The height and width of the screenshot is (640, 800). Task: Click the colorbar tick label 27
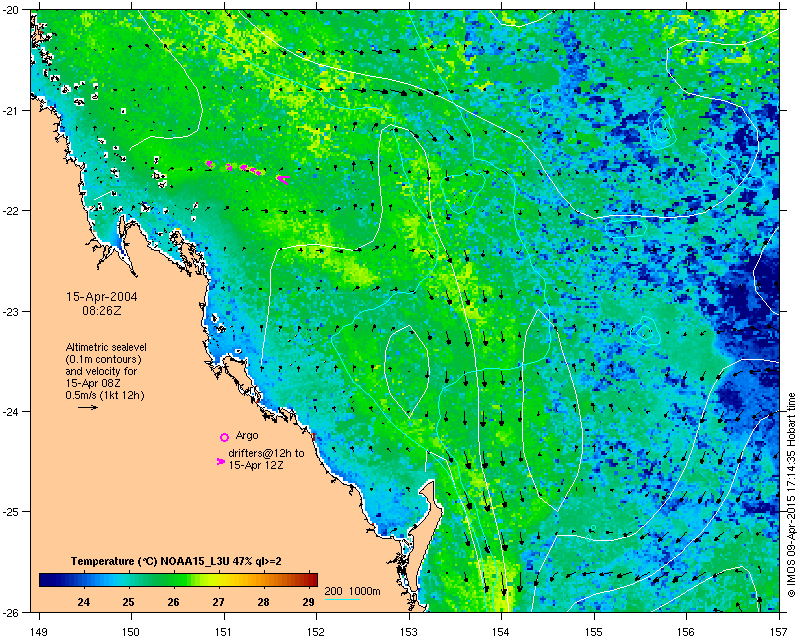click(x=218, y=602)
